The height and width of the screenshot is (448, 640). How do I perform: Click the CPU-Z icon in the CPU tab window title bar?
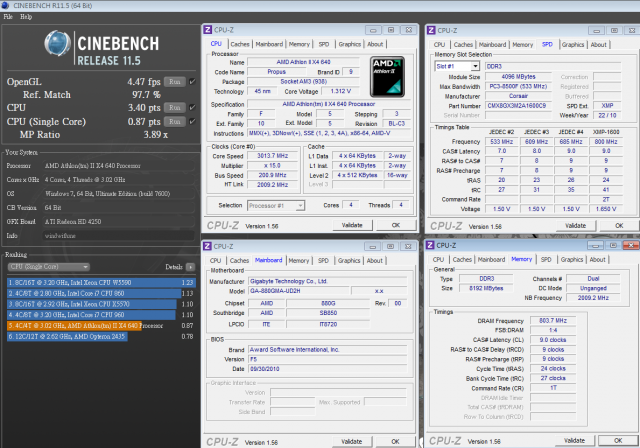pyautogui.click(x=208, y=30)
